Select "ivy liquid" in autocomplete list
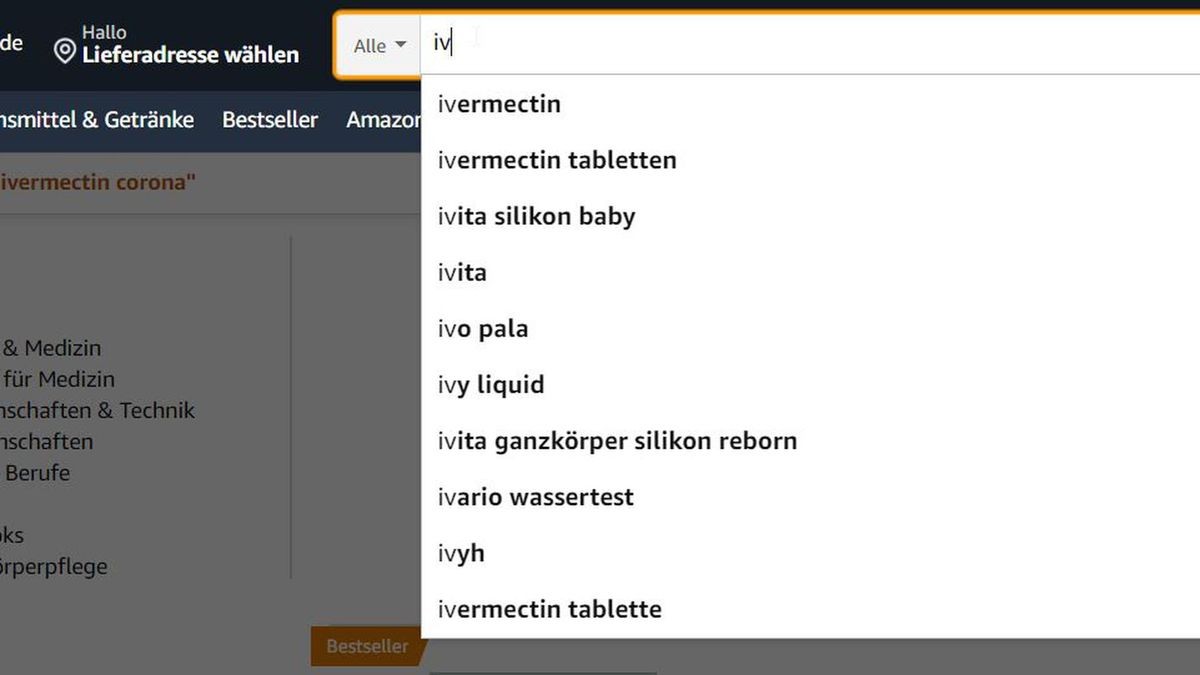 pyautogui.click(x=491, y=384)
